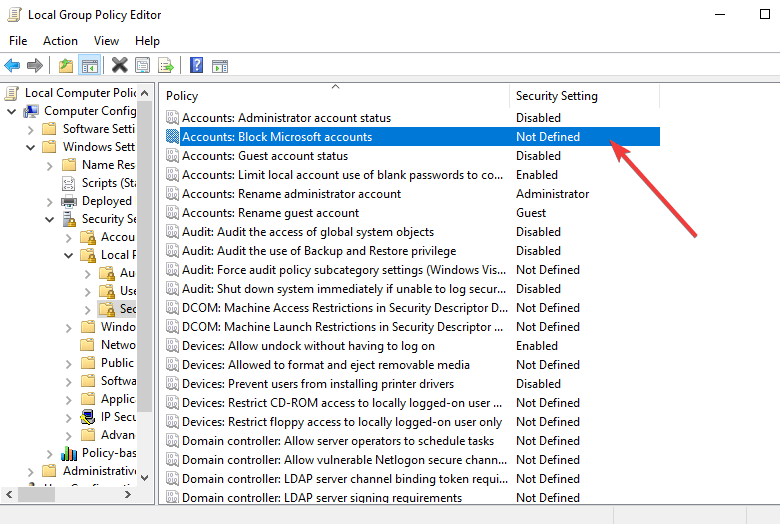Select the Application Control Policies tree node
This screenshot has width=780, height=524.
pos(118,399)
